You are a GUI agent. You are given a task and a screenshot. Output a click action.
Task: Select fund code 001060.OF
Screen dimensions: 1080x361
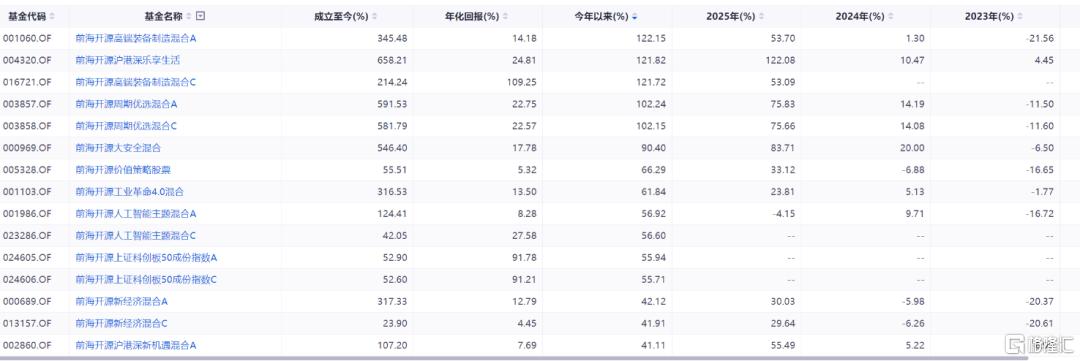tap(28, 39)
